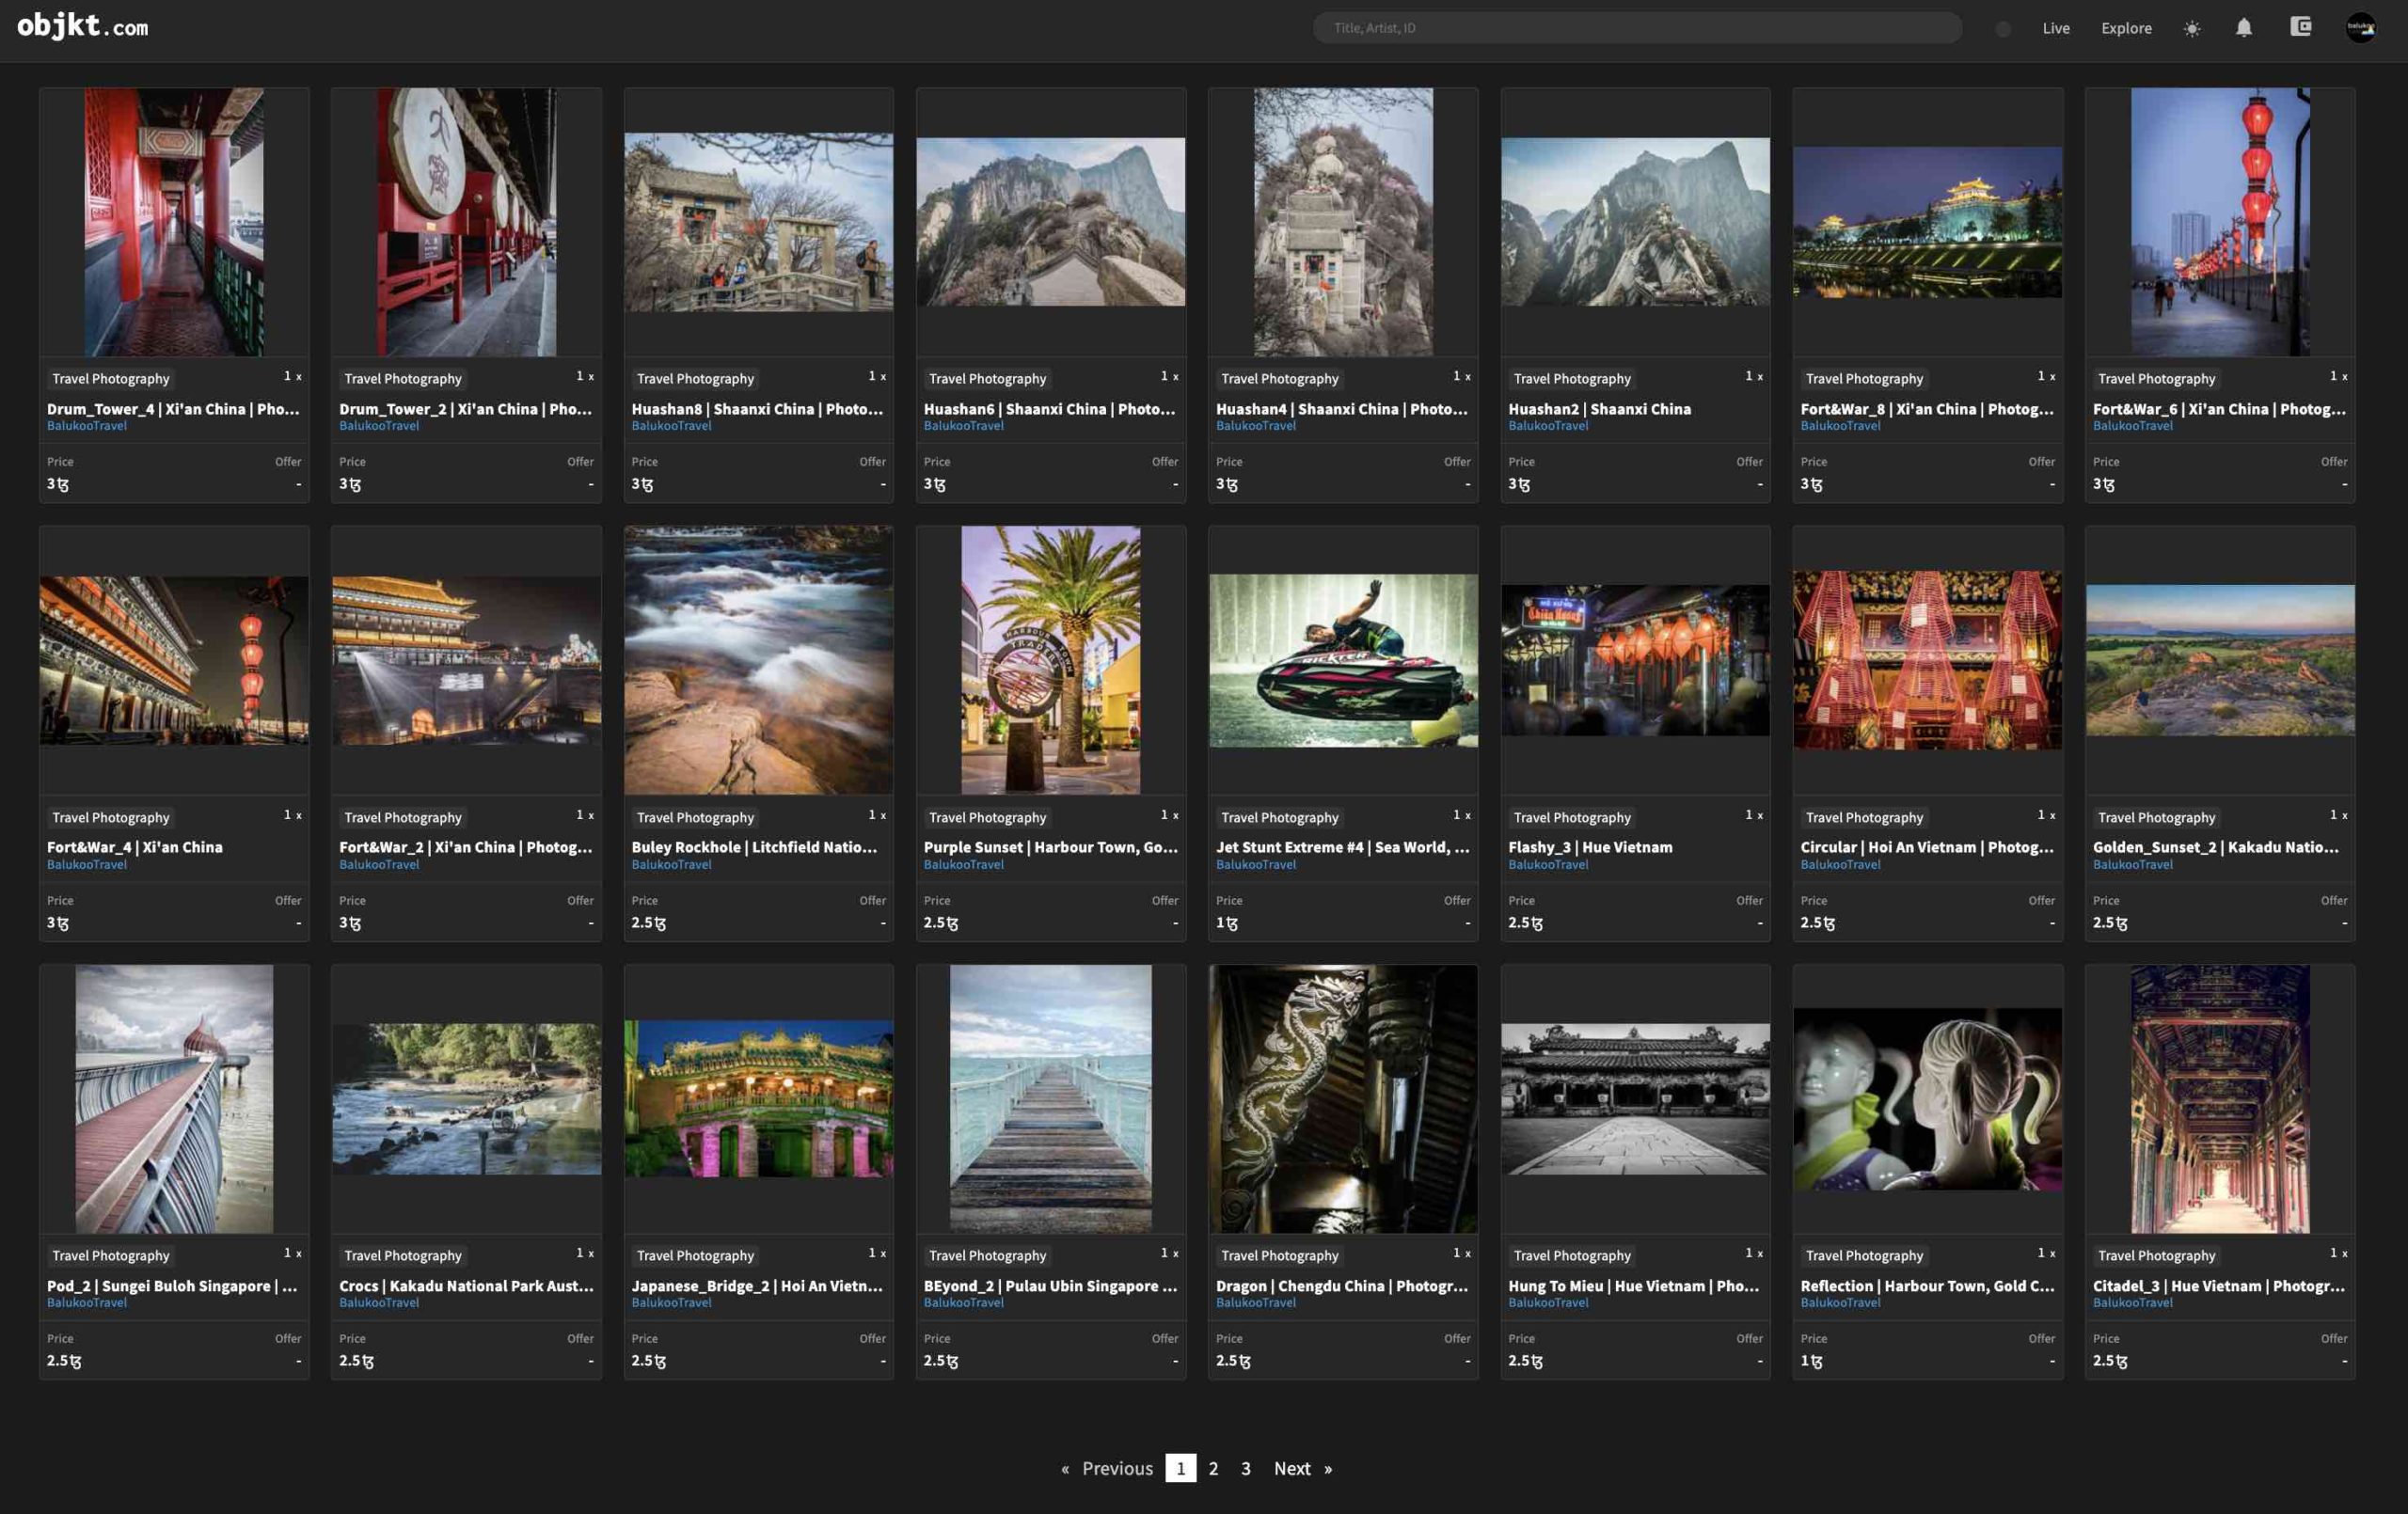Screen dimensions: 2408x1514
Task: Toggle light theme with sun icon
Action: tap(2191, 28)
